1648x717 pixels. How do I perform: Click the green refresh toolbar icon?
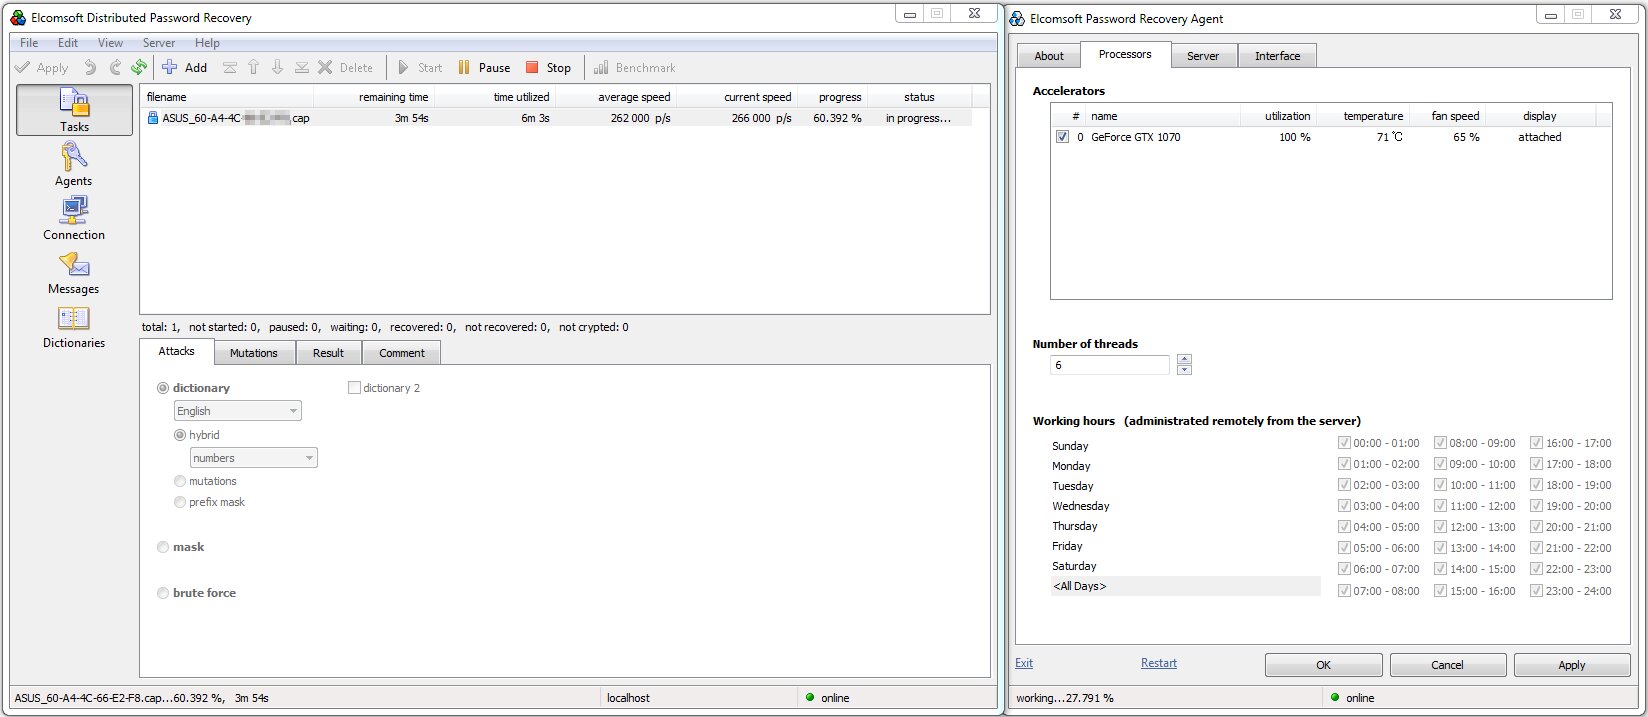139,68
